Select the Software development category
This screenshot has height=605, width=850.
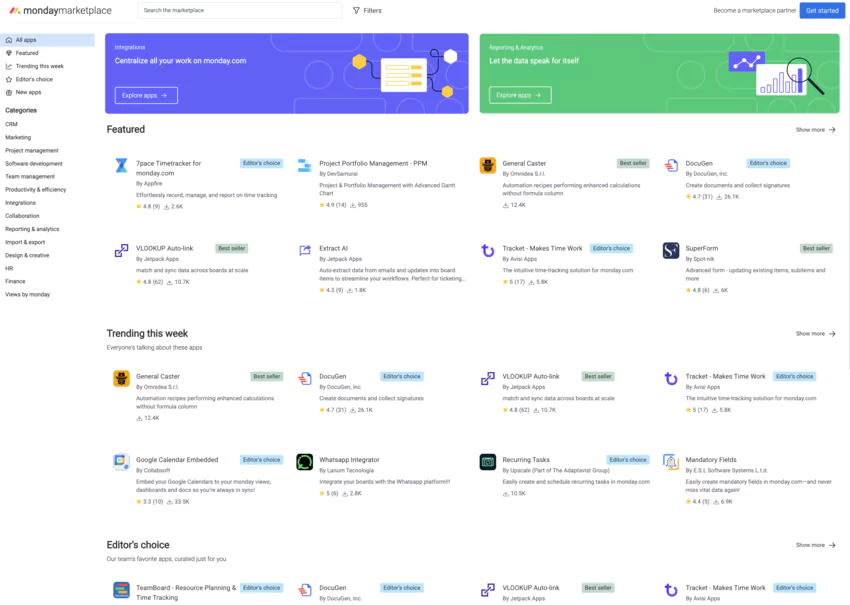tap(34, 163)
